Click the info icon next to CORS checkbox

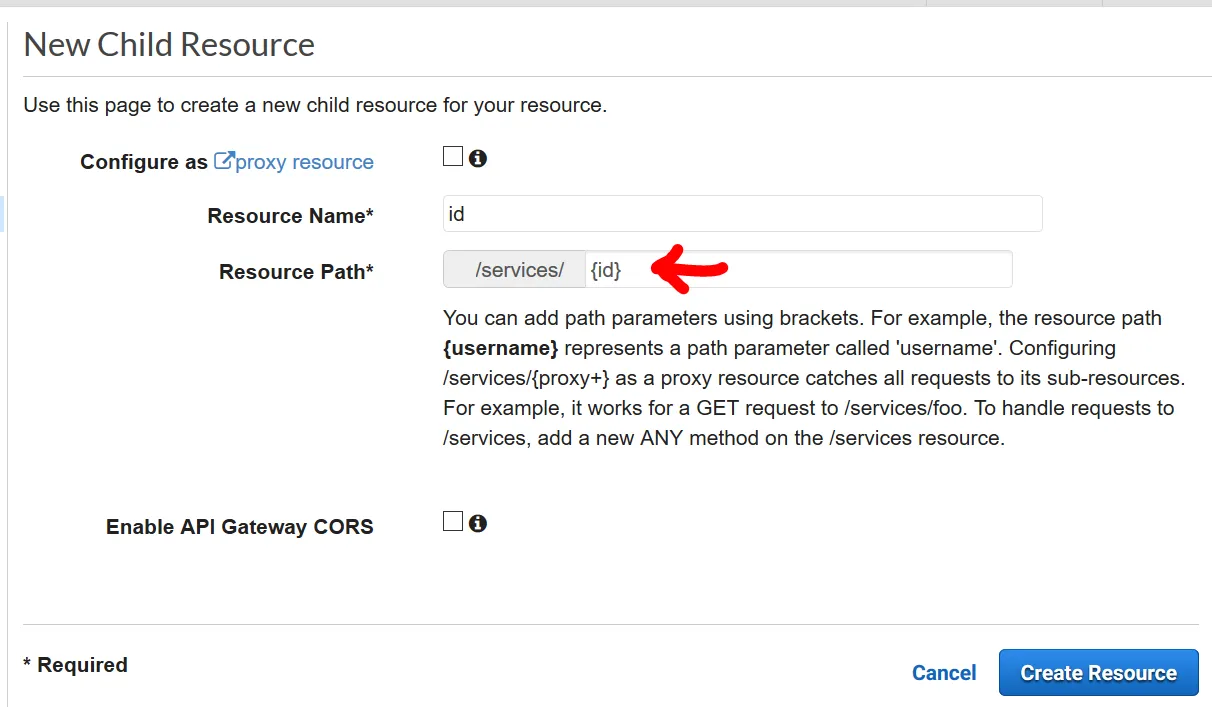click(478, 523)
